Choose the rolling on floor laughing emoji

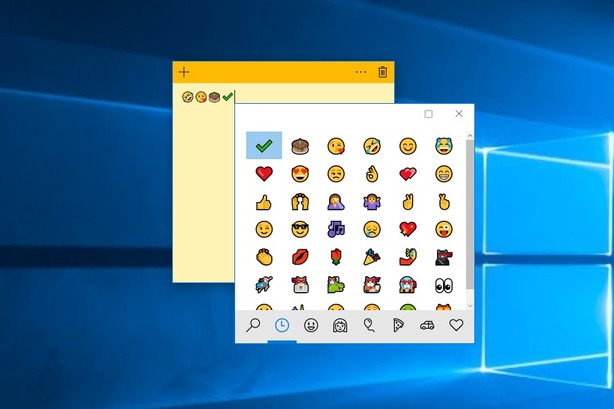click(372, 146)
